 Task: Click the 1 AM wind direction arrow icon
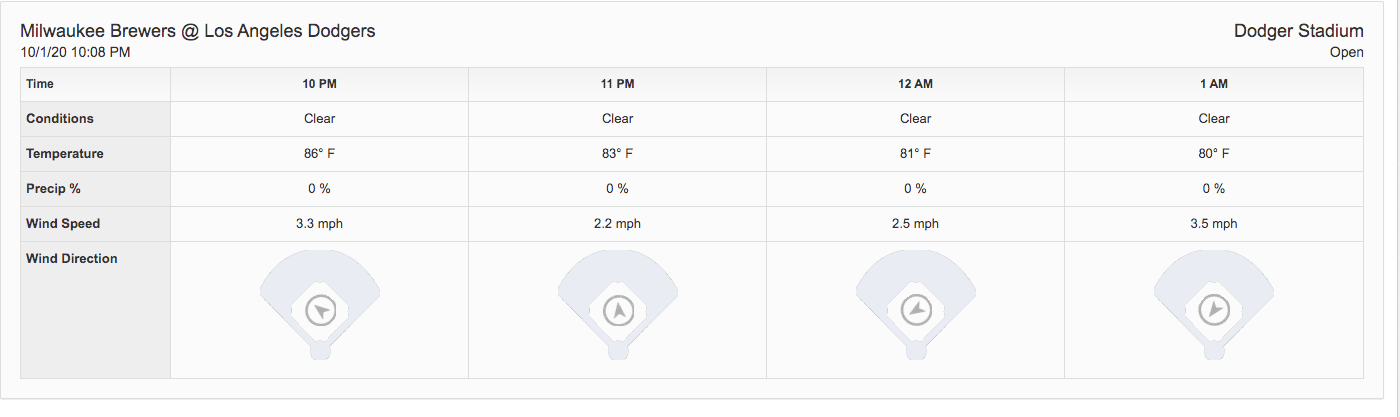point(1214,310)
